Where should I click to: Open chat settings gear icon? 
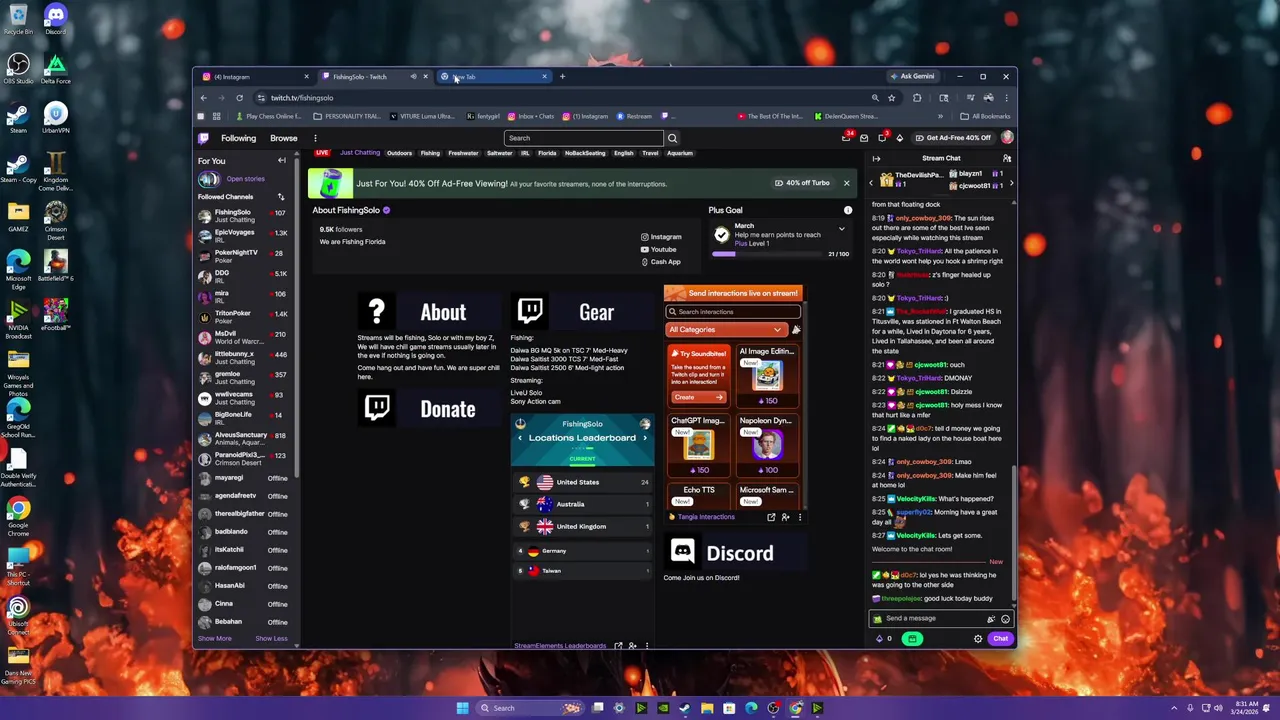coord(978,639)
